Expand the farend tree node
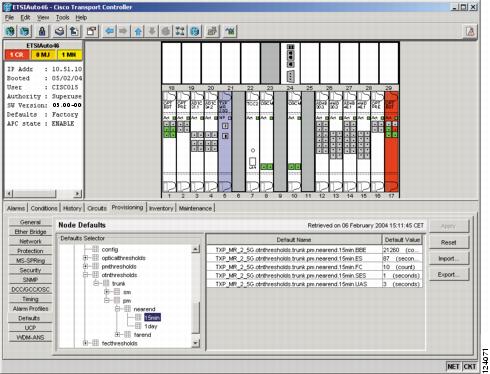Screen dimensions: 490x374 [x=117, y=335]
